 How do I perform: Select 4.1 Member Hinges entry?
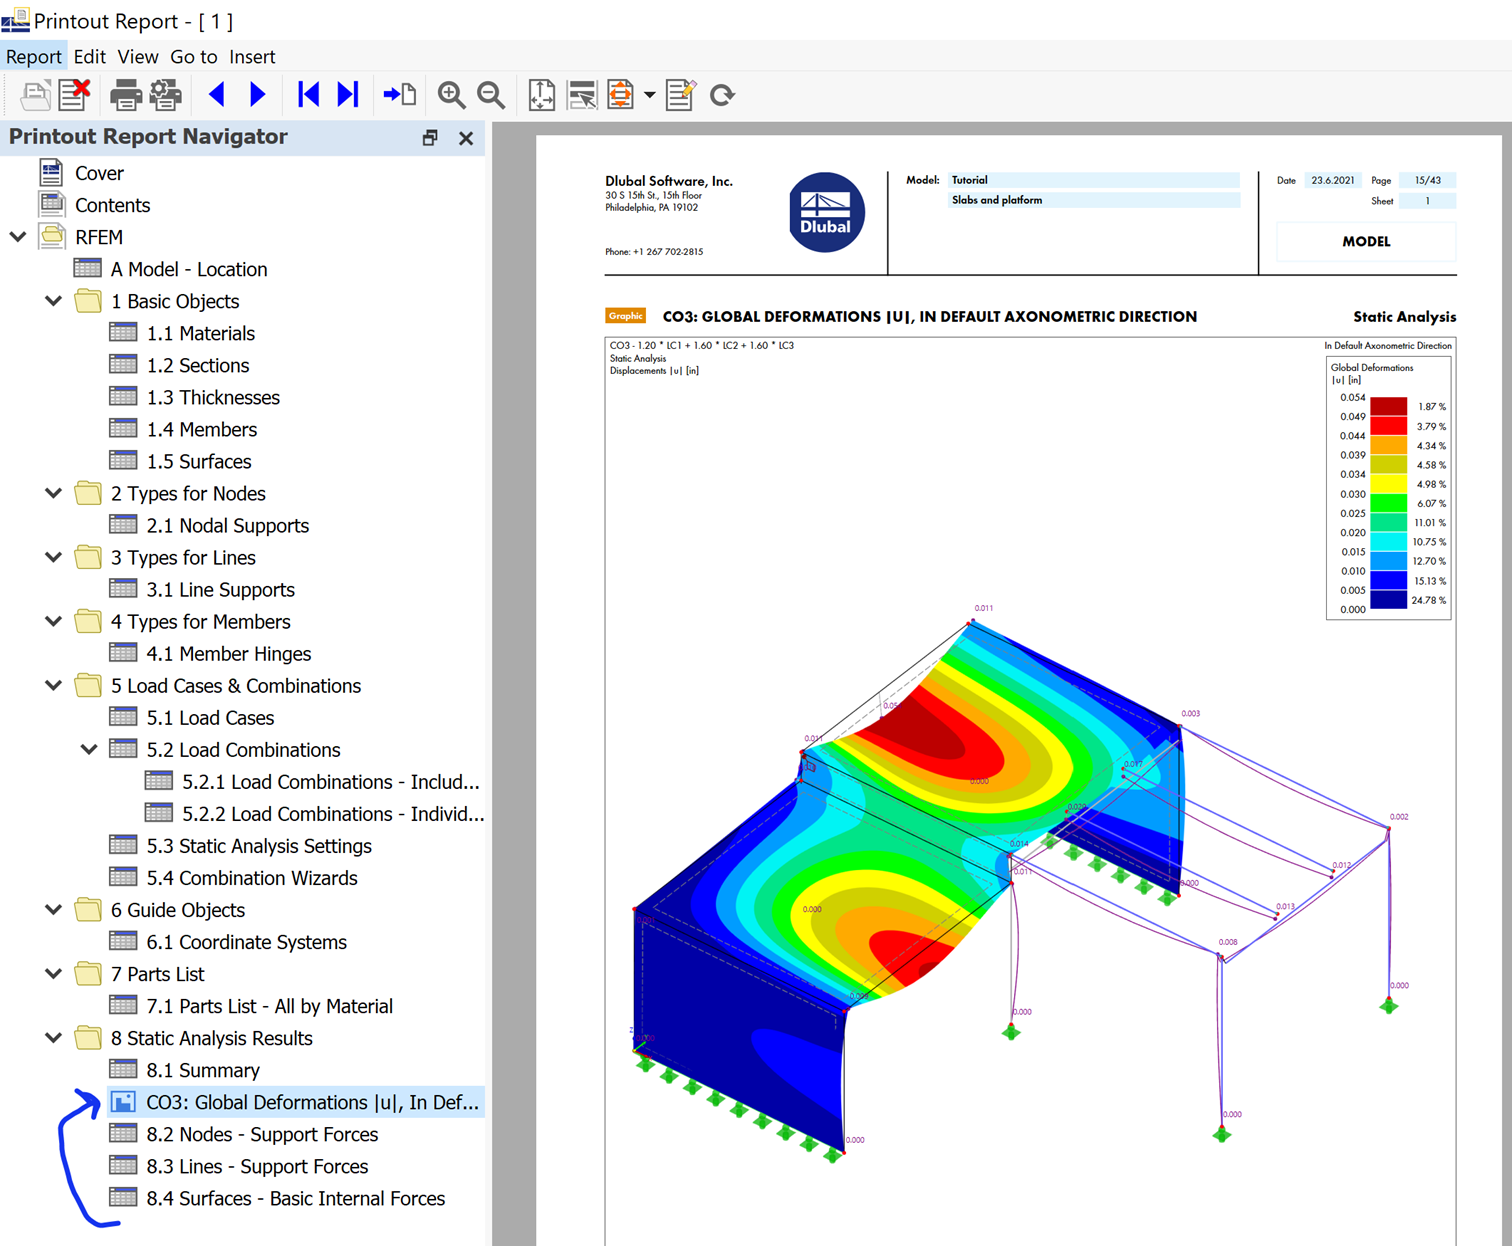pos(228,653)
